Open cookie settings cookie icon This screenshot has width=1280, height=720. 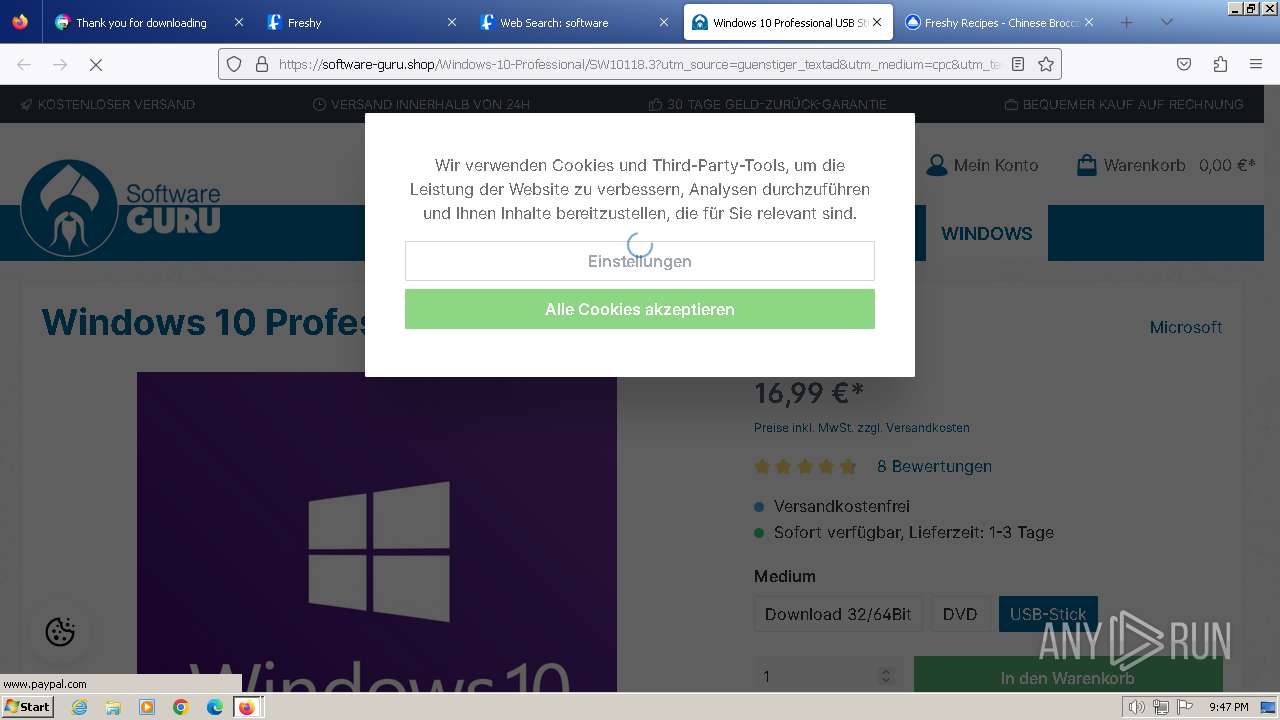[x=60, y=632]
